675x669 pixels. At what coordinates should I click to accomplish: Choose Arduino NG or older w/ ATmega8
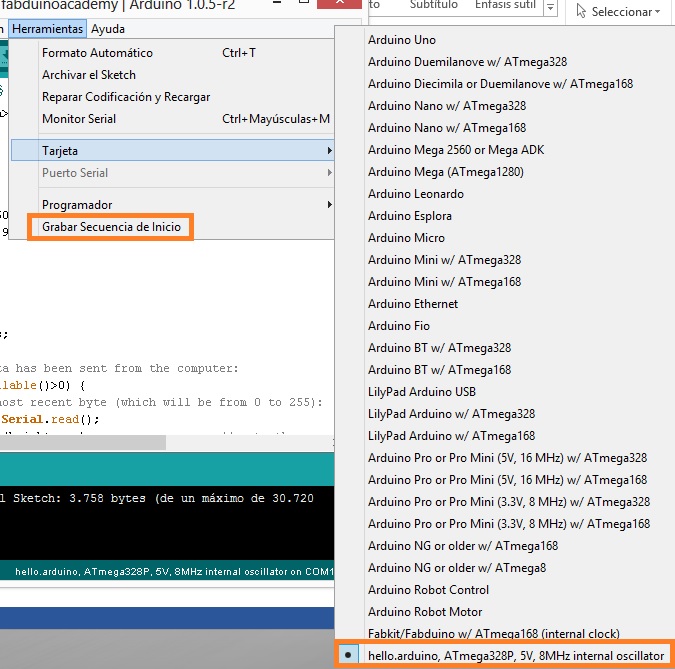[x=504, y=568]
